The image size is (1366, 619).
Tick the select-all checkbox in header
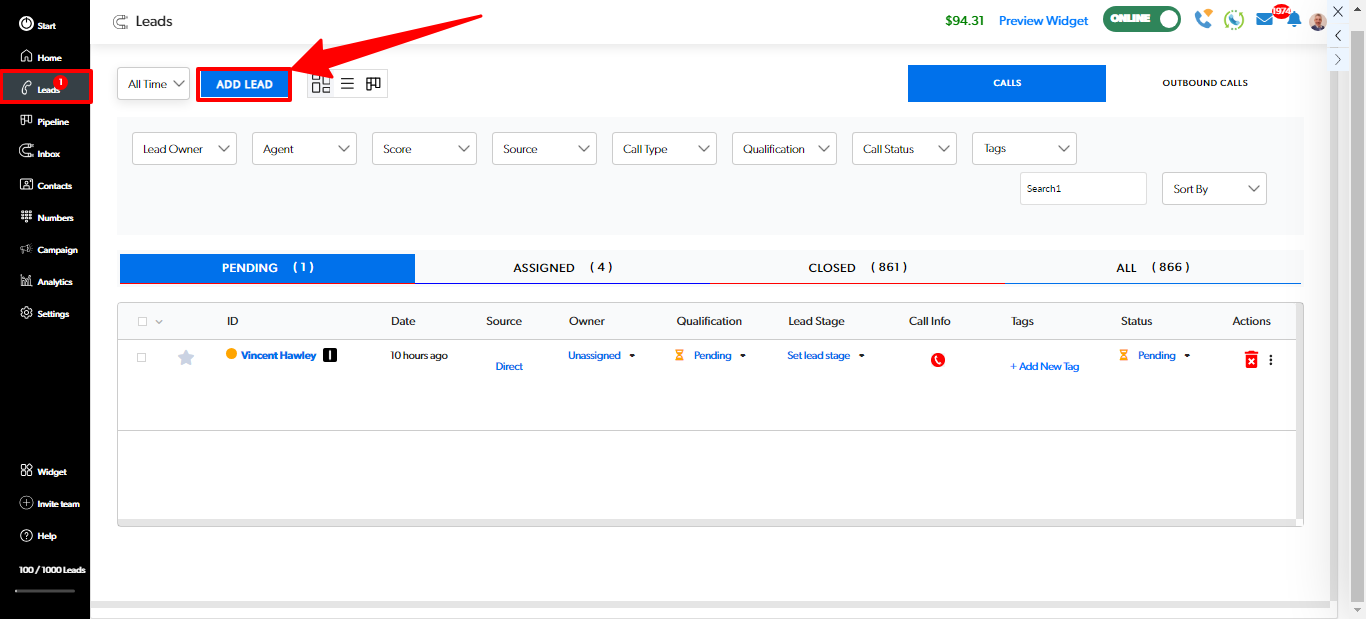pos(142,322)
